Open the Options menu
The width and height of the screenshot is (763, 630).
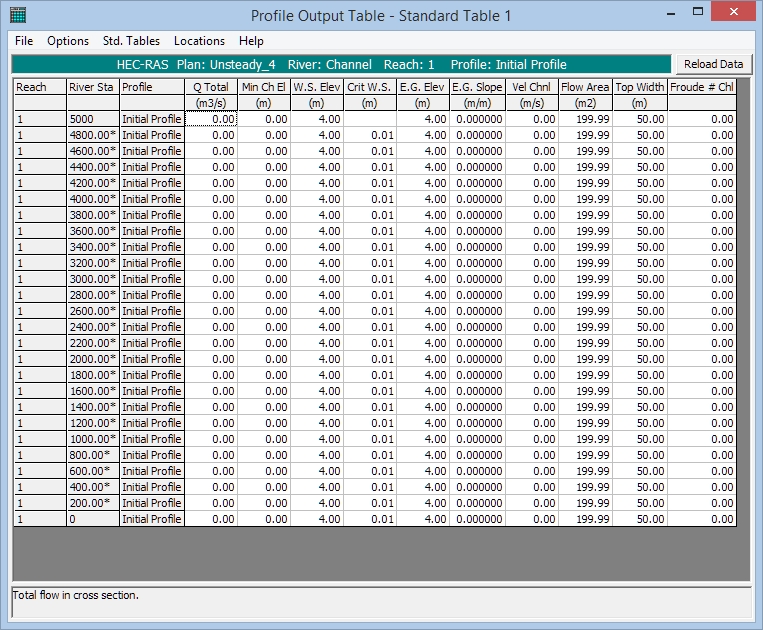click(x=68, y=41)
